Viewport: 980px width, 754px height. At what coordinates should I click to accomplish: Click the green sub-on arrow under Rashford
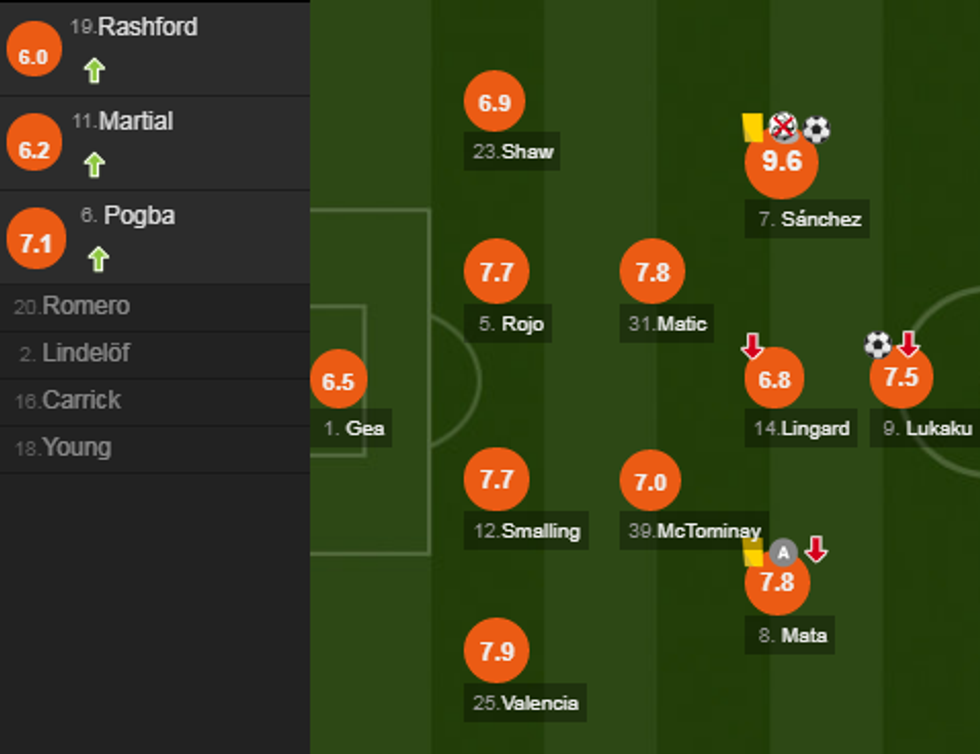(94, 71)
